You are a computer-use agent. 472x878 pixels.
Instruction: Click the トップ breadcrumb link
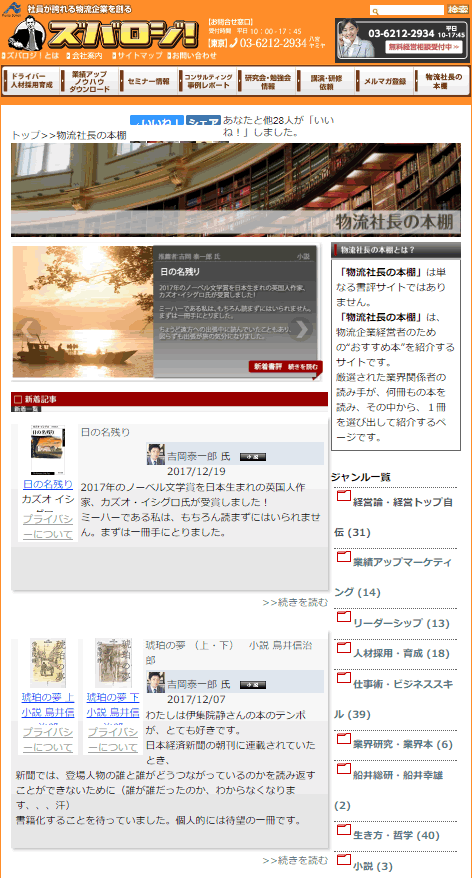point(25,136)
